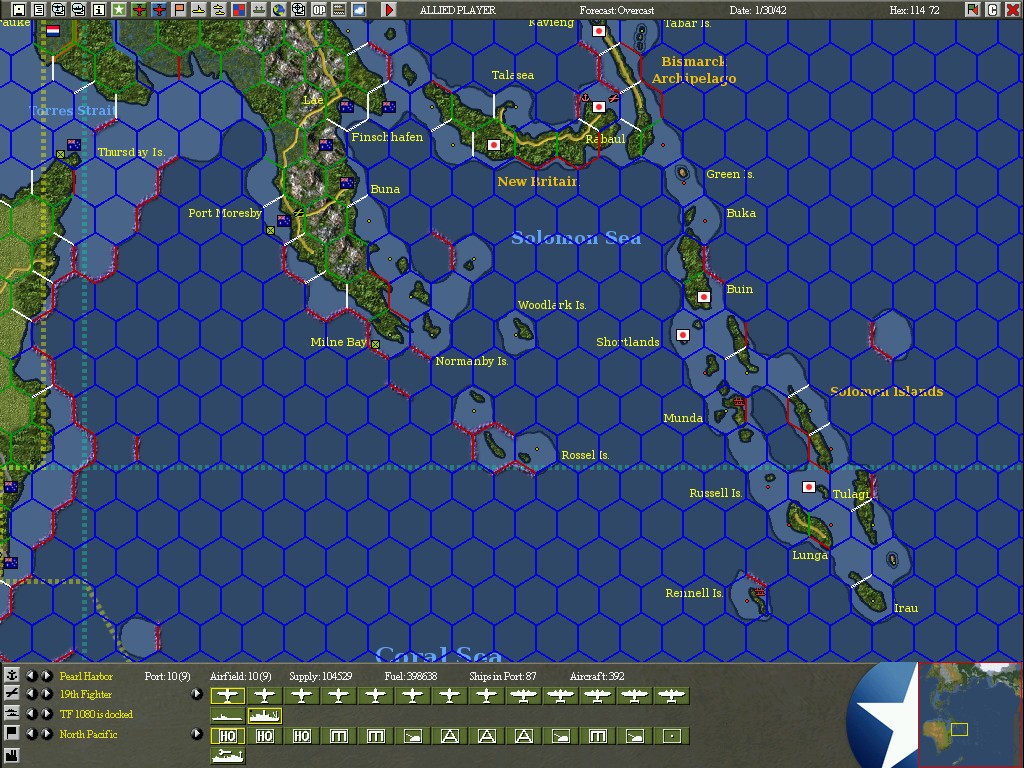Click the red and blue squares icon

tap(239, 9)
